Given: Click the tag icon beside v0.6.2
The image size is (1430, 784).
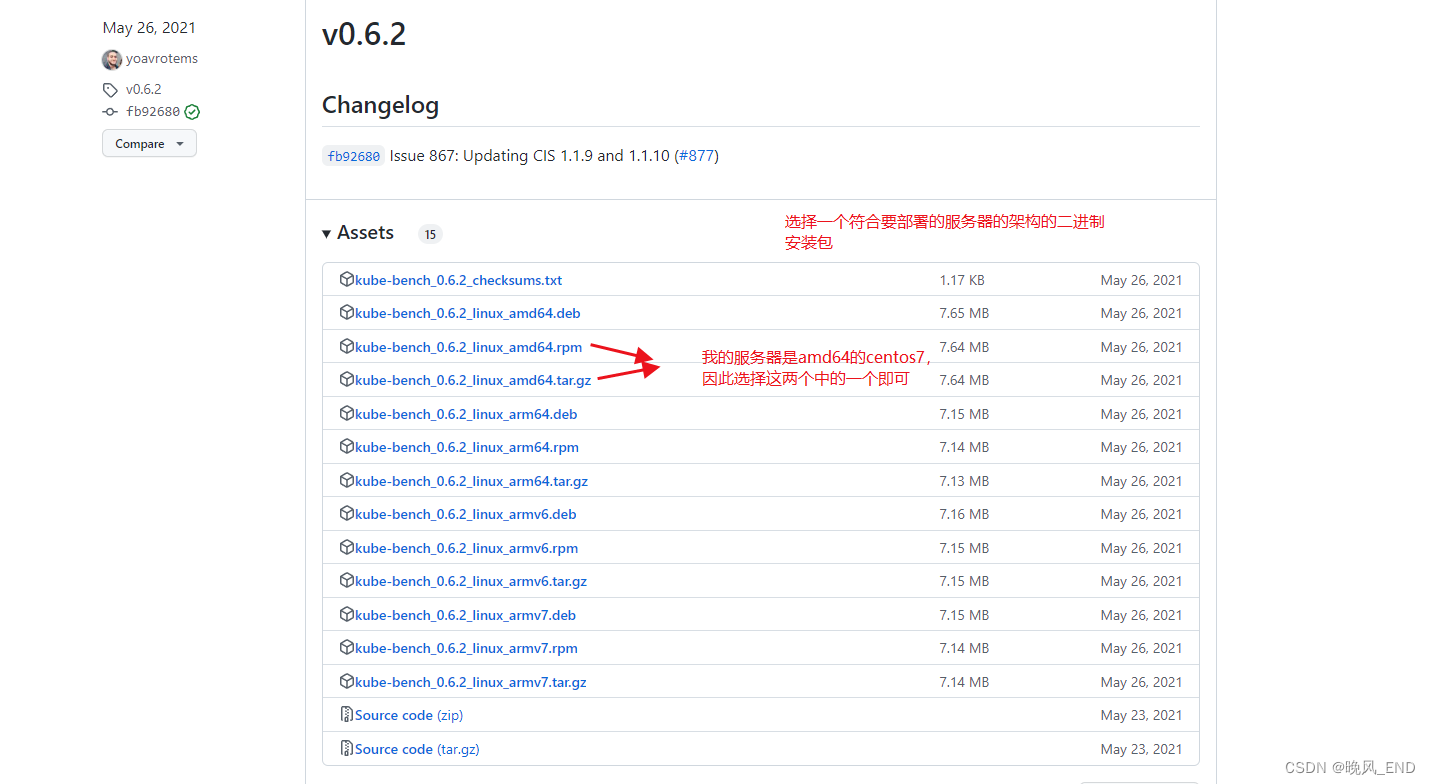Looking at the screenshot, I should pos(110,89).
